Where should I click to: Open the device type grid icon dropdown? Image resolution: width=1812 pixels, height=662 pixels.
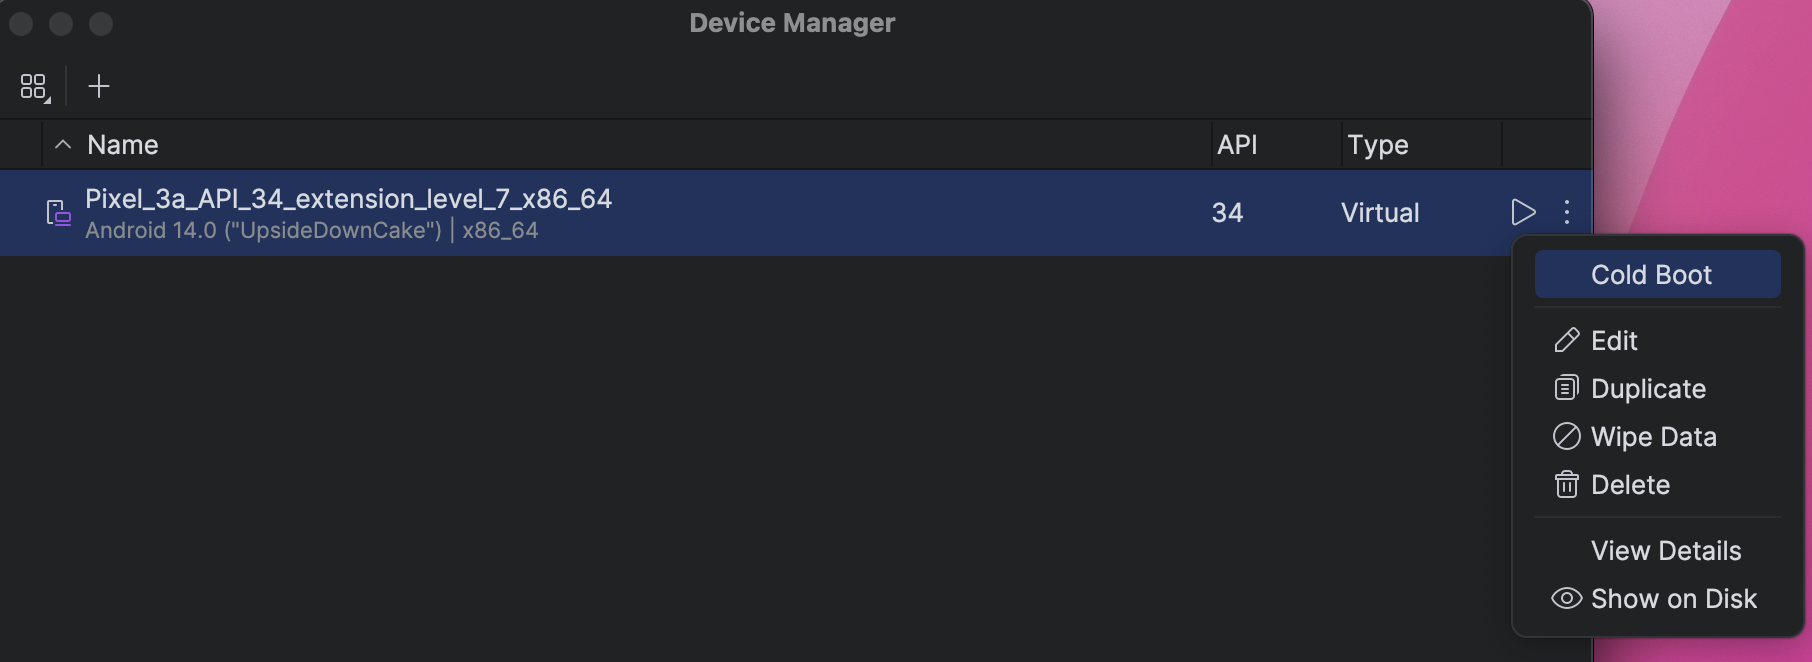click(34, 87)
